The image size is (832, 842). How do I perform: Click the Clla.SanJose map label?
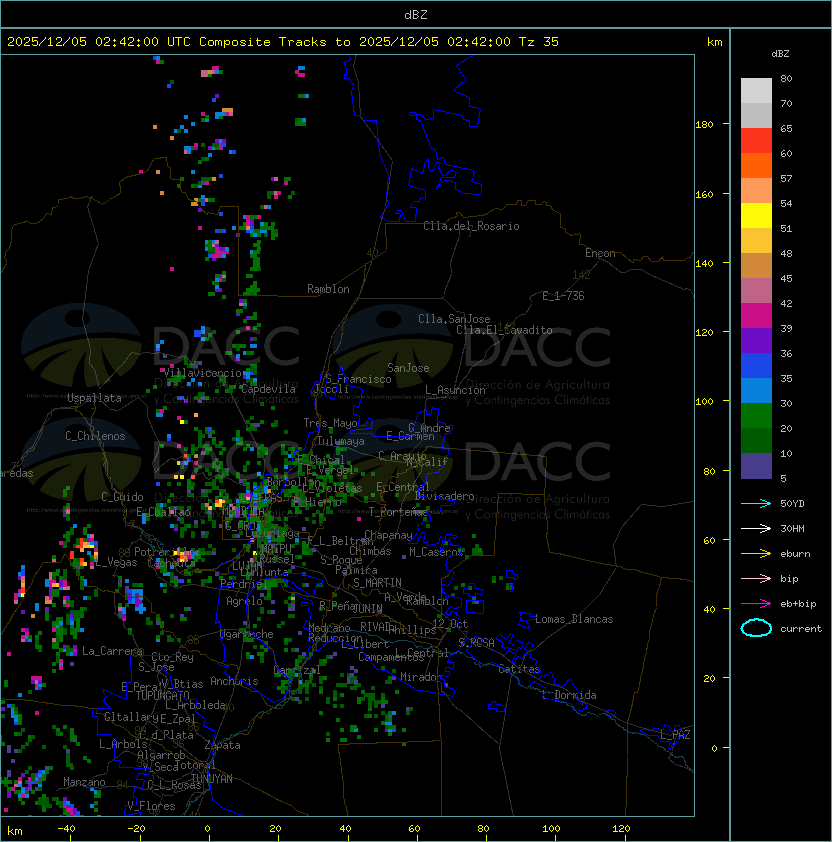click(x=454, y=319)
